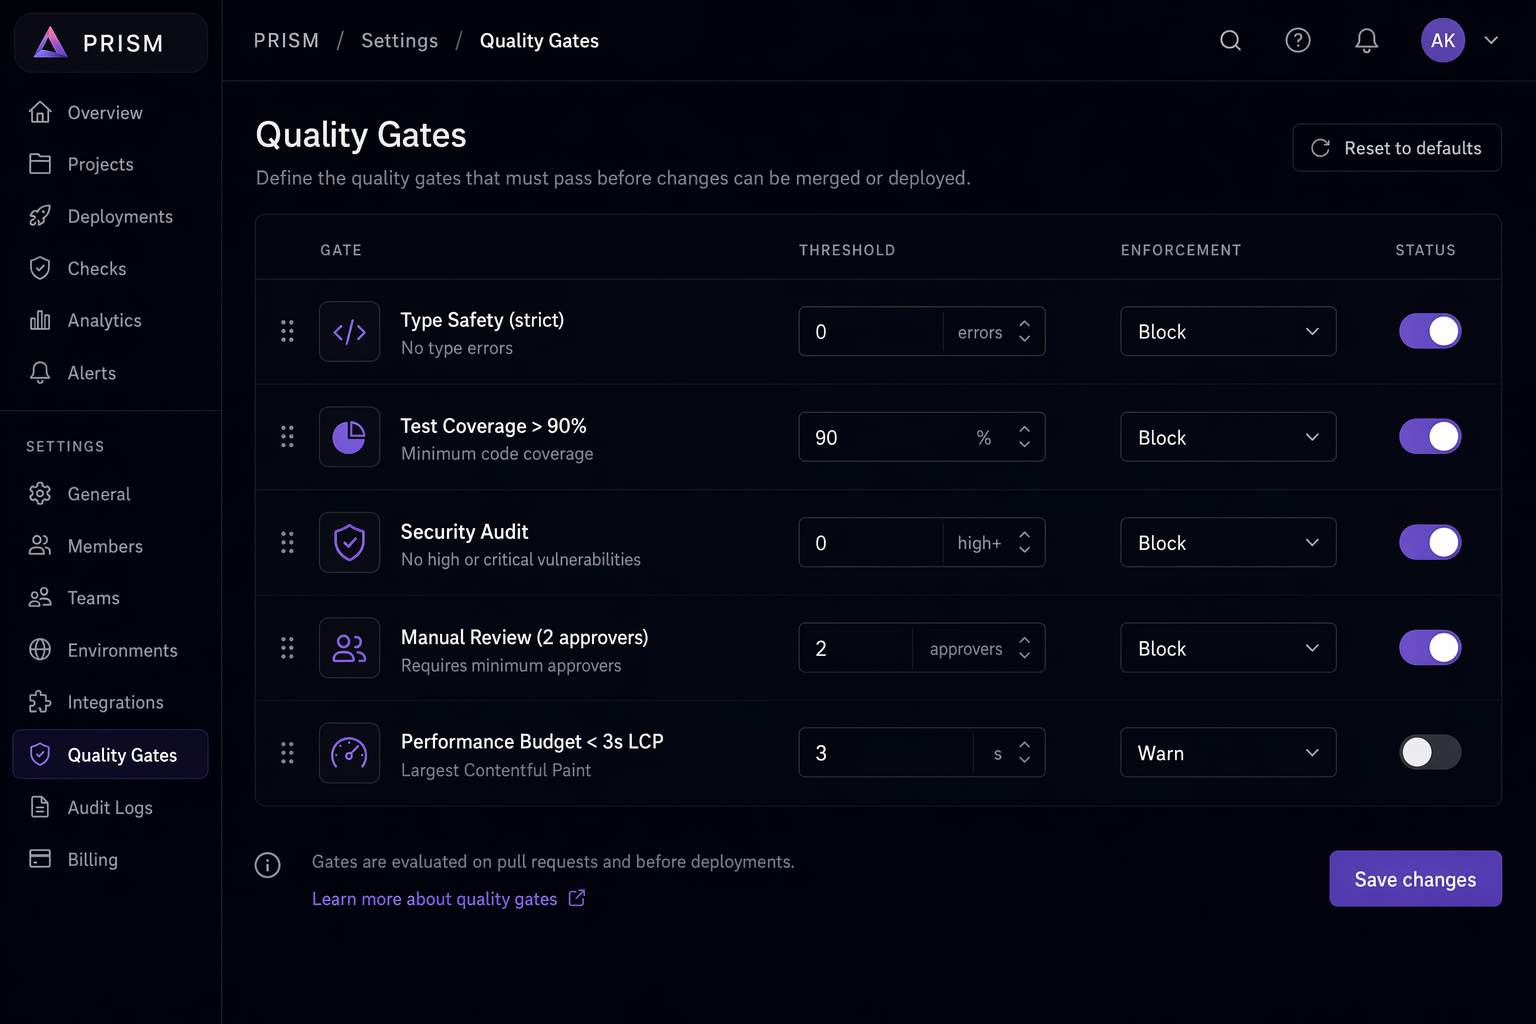1536x1024 pixels.
Task: Click the AK user avatar
Action: pyautogui.click(x=1443, y=40)
